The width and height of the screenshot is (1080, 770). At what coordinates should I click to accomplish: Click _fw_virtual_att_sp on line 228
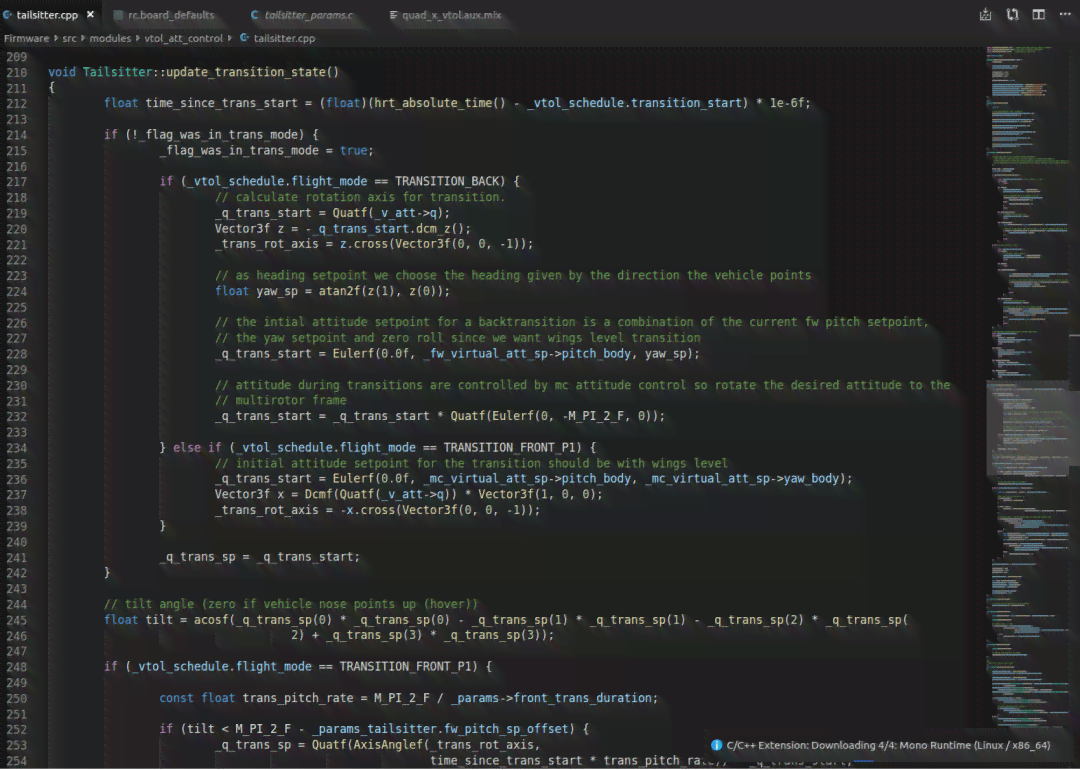tap(485, 354)
